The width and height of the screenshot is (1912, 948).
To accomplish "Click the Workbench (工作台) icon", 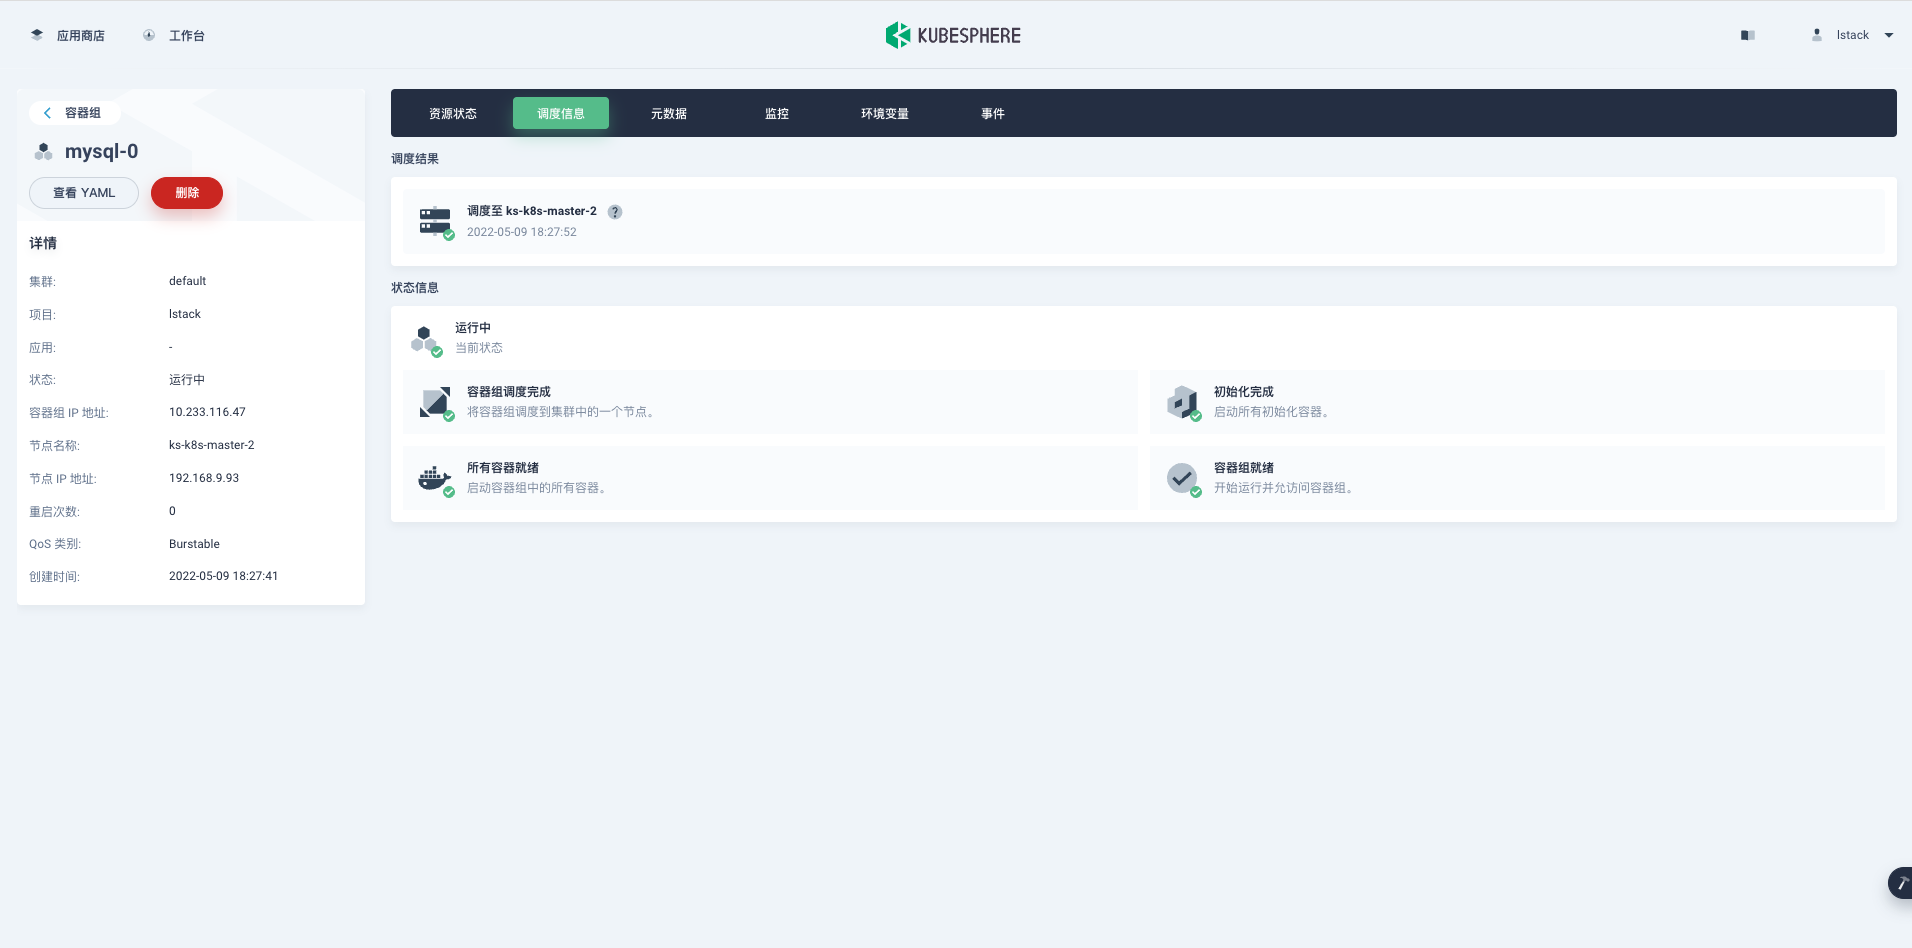I will coord(149,35).
